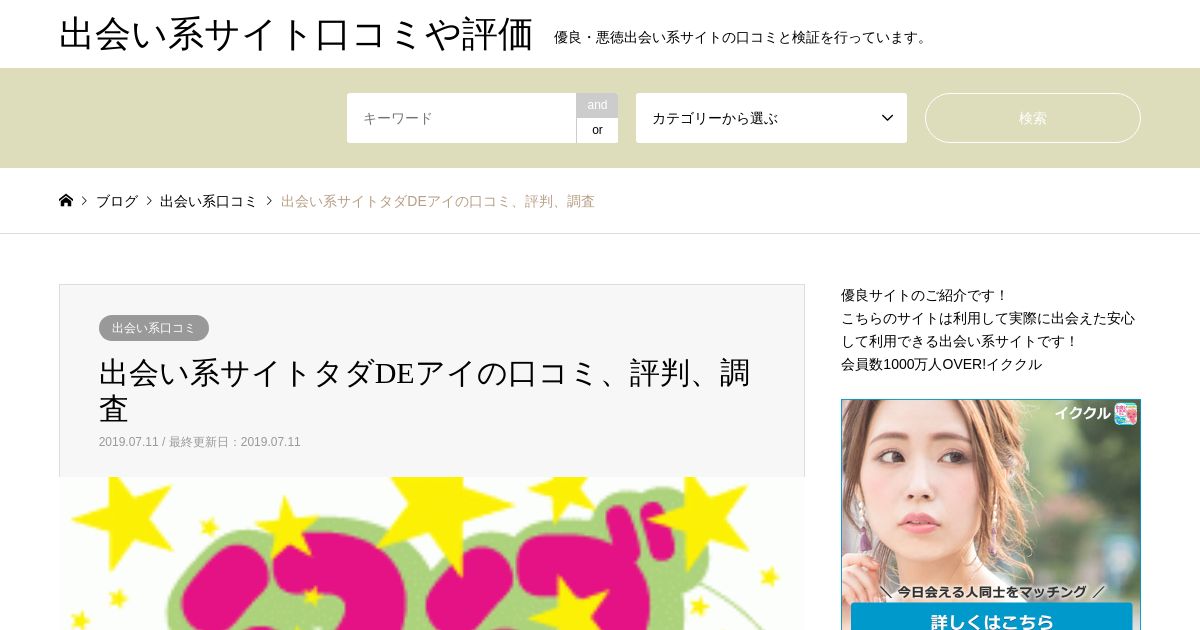The height and width of the screenshot is (630, 1200).
Task: Click the 検索 search button
Action: tap(1033, 118)
